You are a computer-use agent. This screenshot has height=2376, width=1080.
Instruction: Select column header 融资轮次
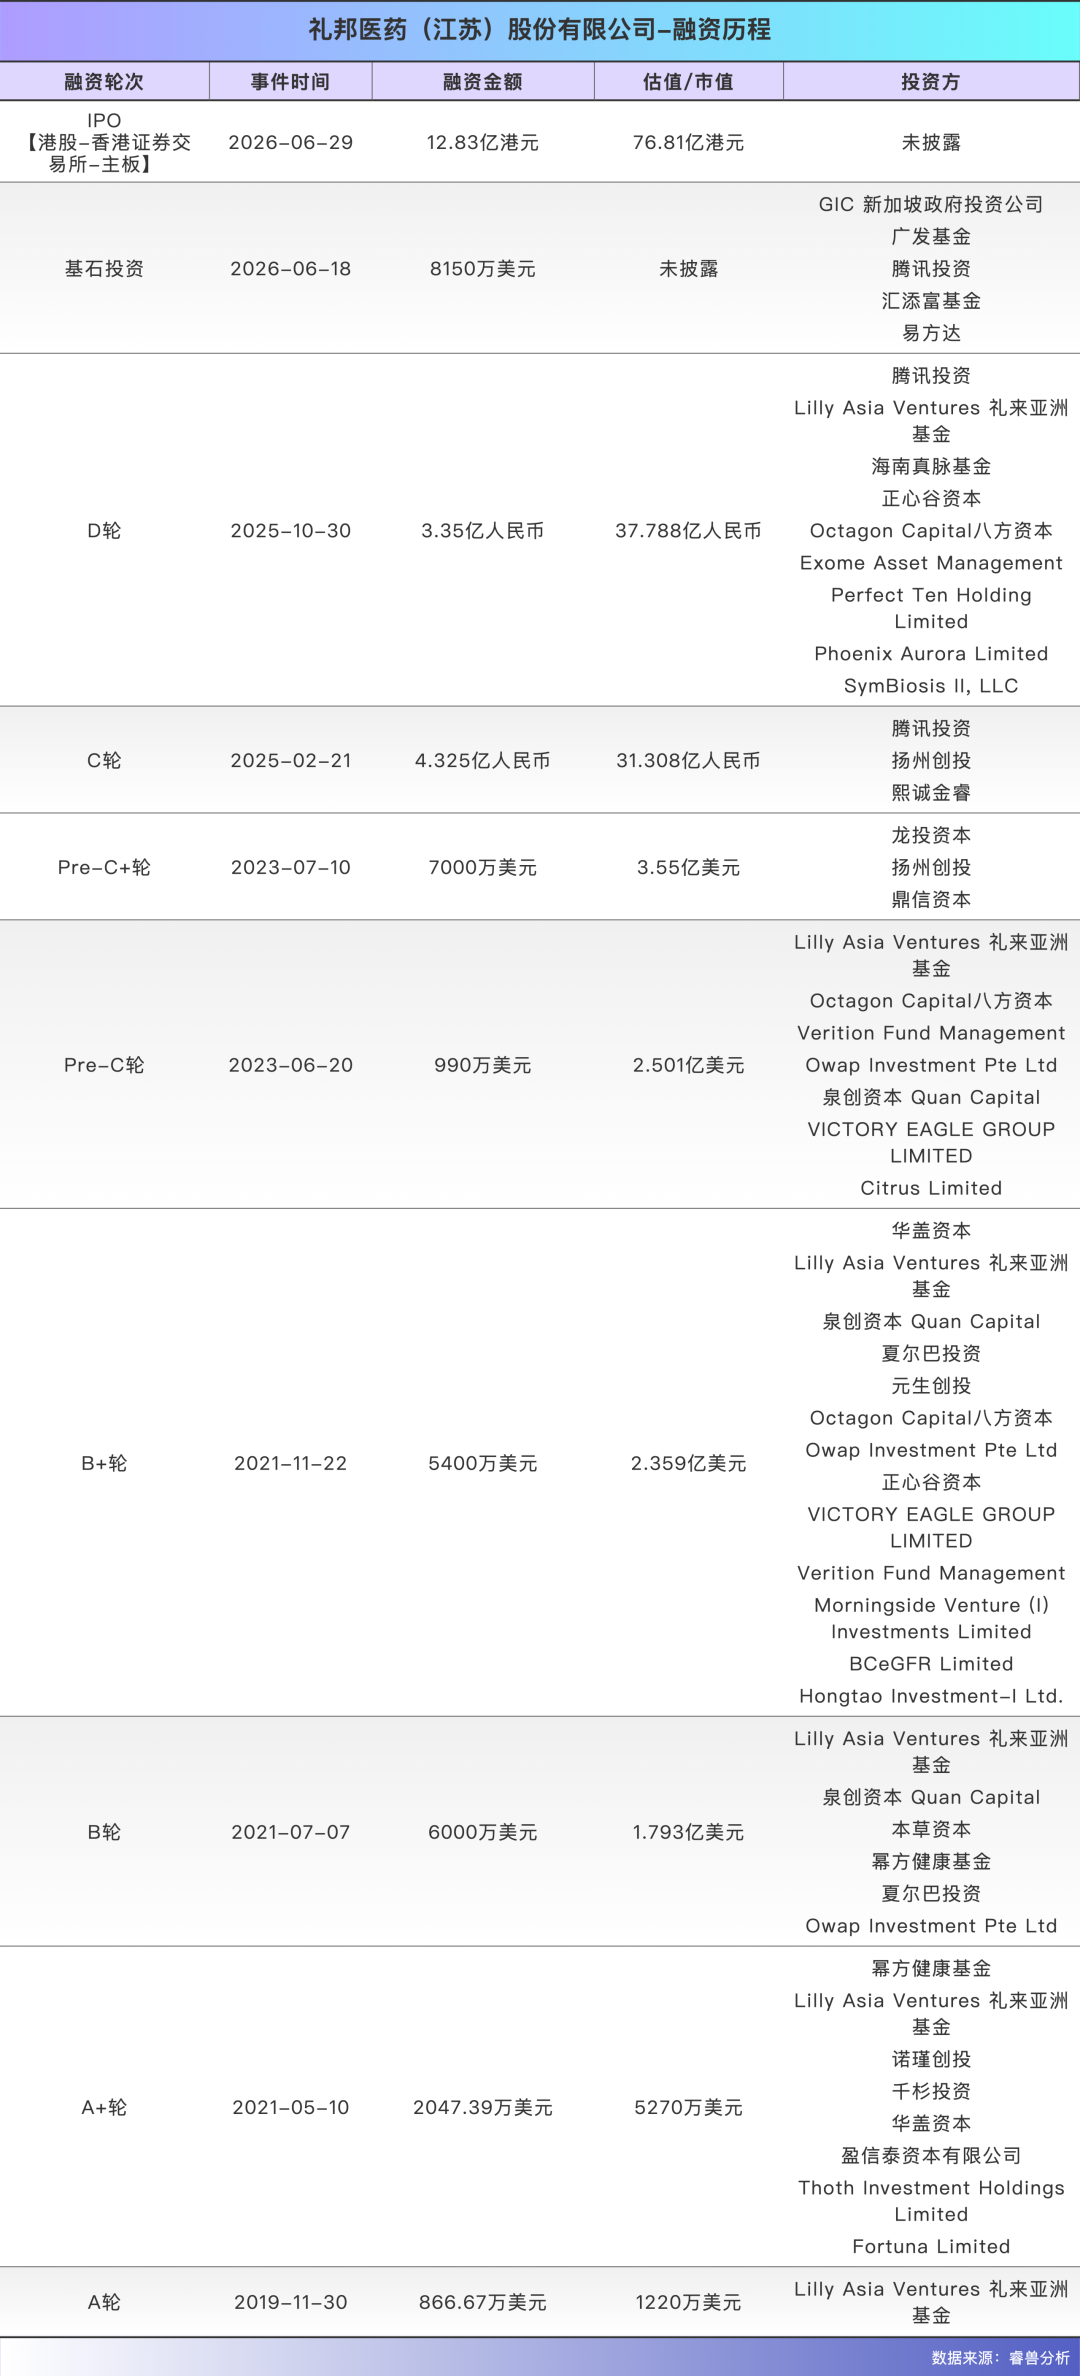pos(104,82)
